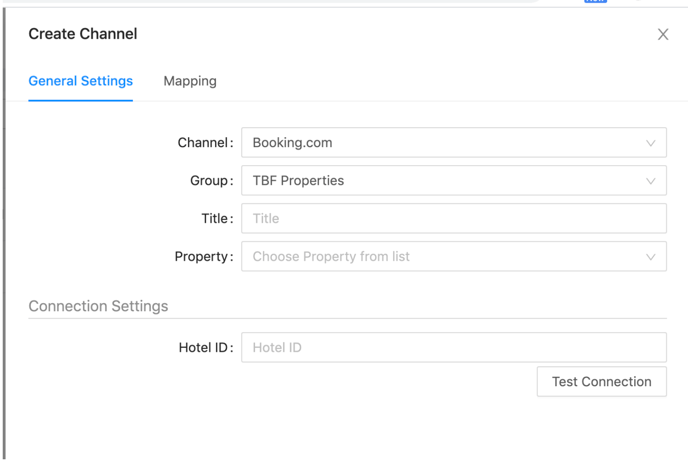Focus the Hotel ID input field
The width and height of the screenshot is (688, 462).
point(454,347)
